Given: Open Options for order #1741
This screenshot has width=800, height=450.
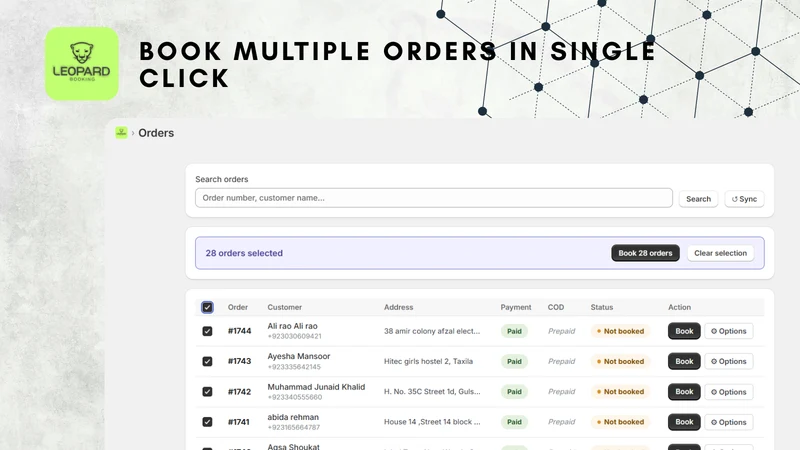Looking at the screenshot, I should tap(729, 422).
